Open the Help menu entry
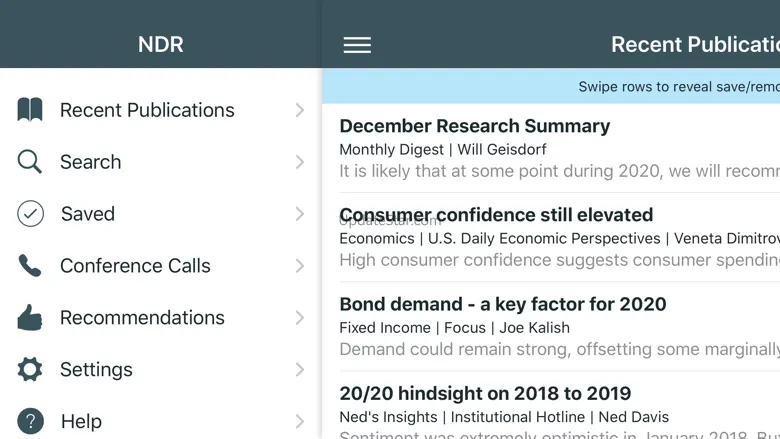The width and height of the screenshot is (780, 439). 161,421
